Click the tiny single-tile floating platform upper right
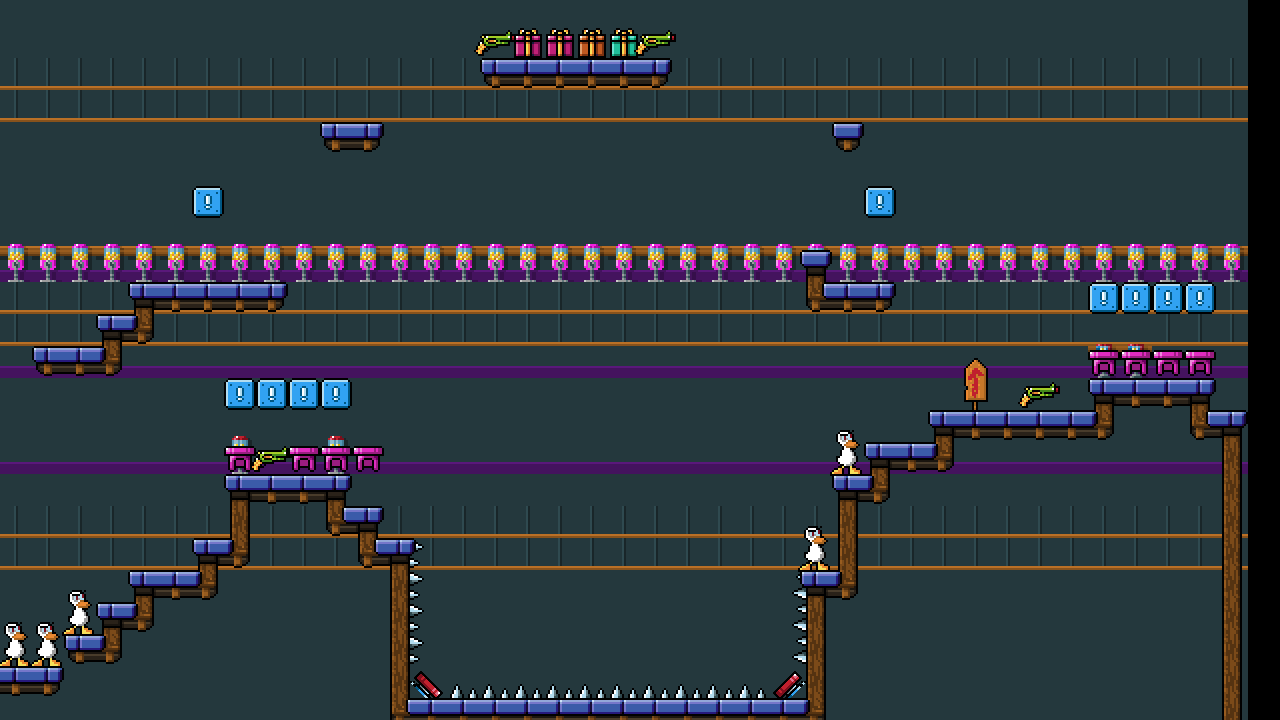This screenshot has width=1280, height=720. coord(848,136)
